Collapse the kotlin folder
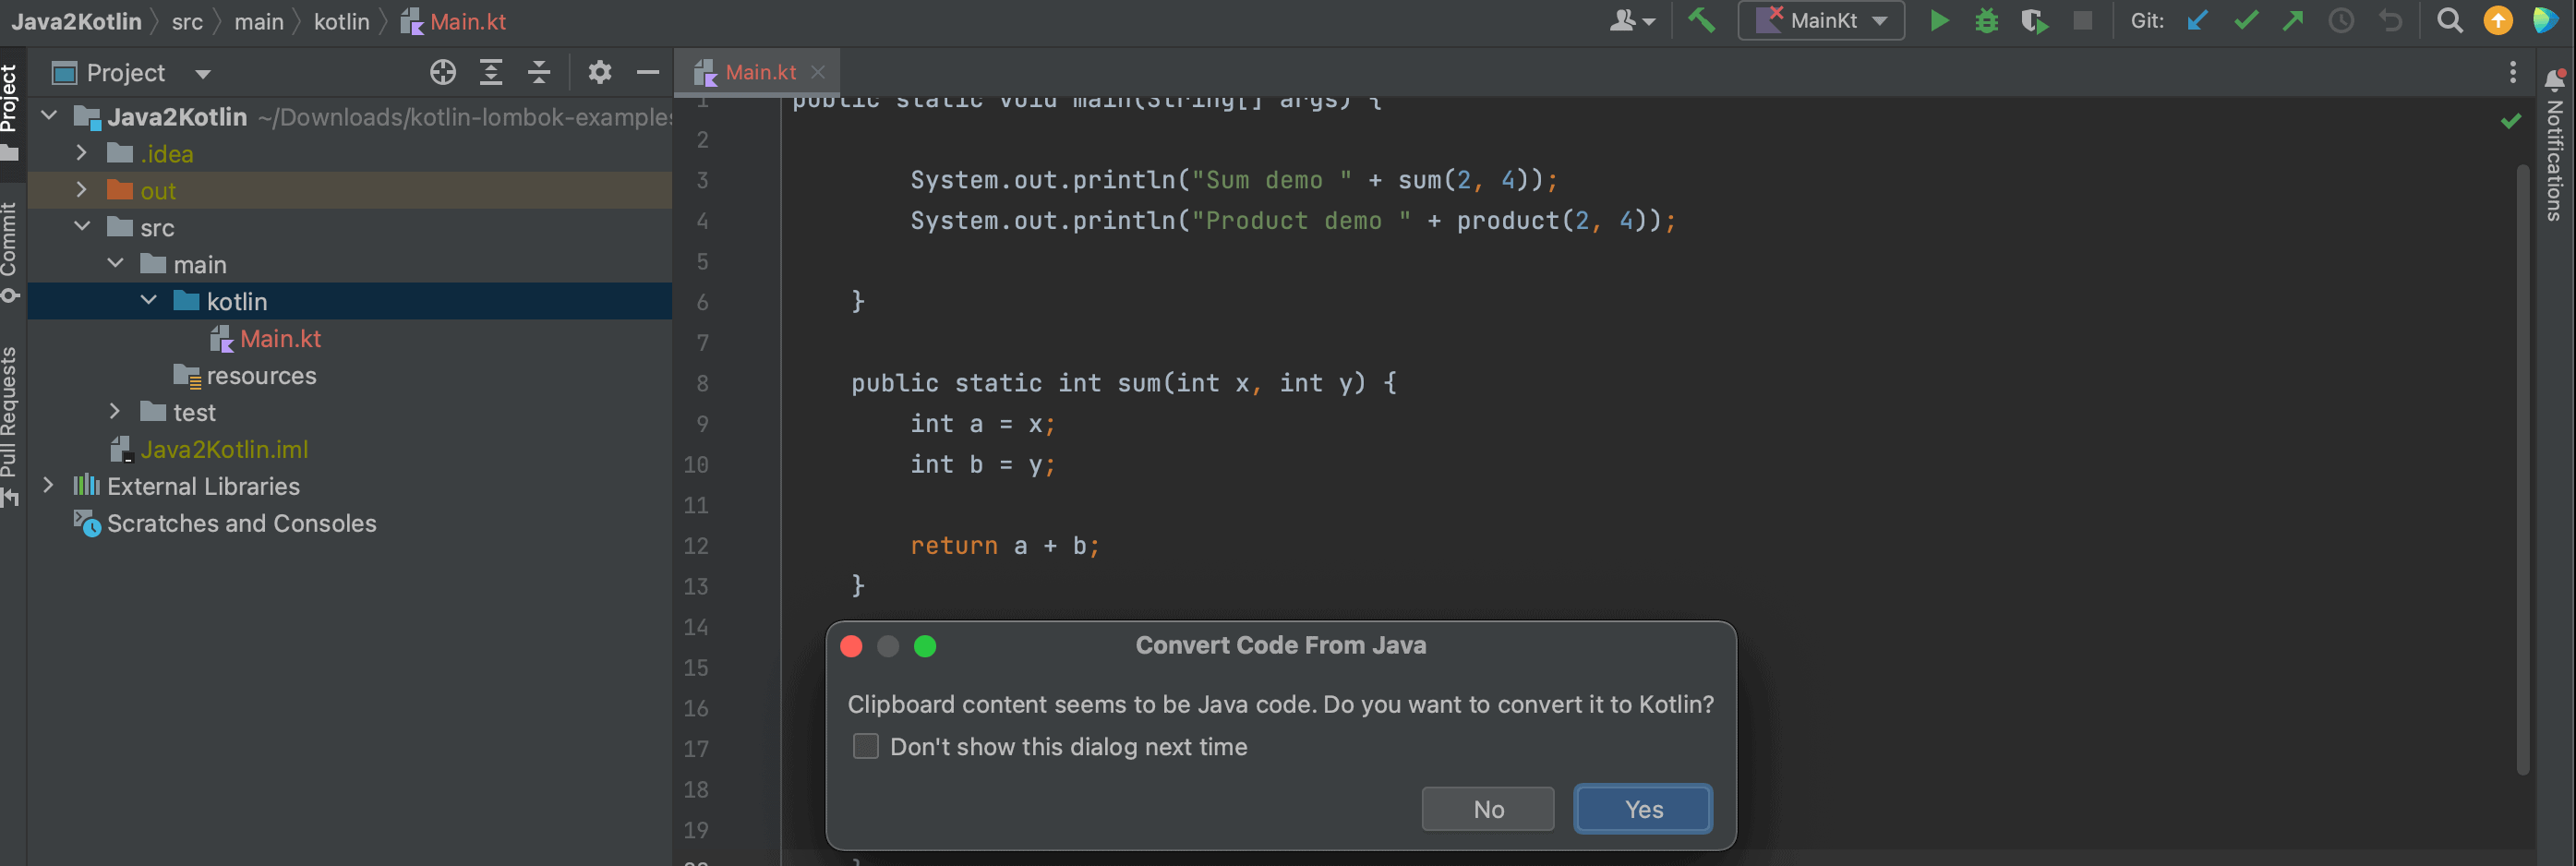2576x866 pixels. pyautogui.click(x=149, y=300)
